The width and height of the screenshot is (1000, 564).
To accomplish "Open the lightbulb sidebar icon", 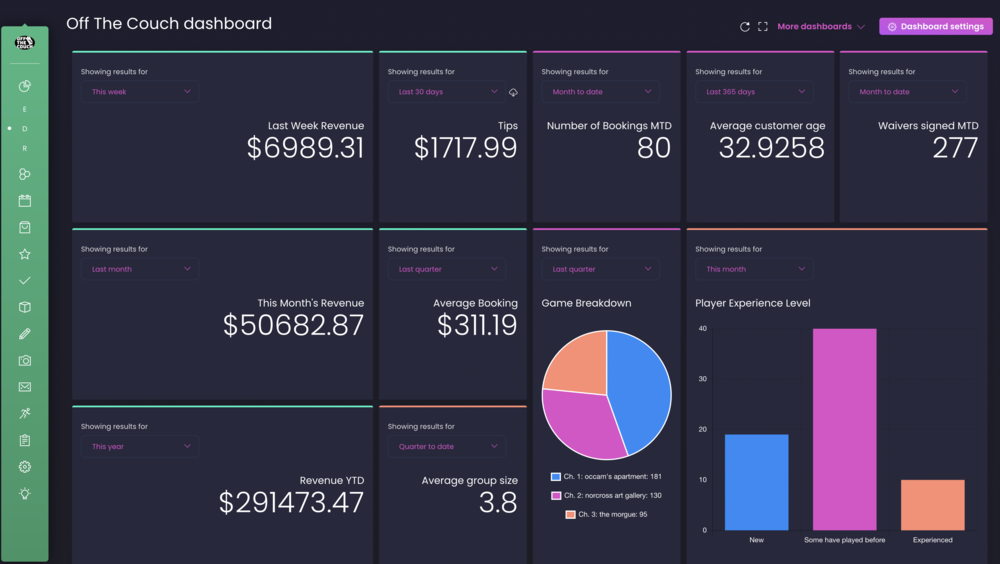I will point(25,494).
